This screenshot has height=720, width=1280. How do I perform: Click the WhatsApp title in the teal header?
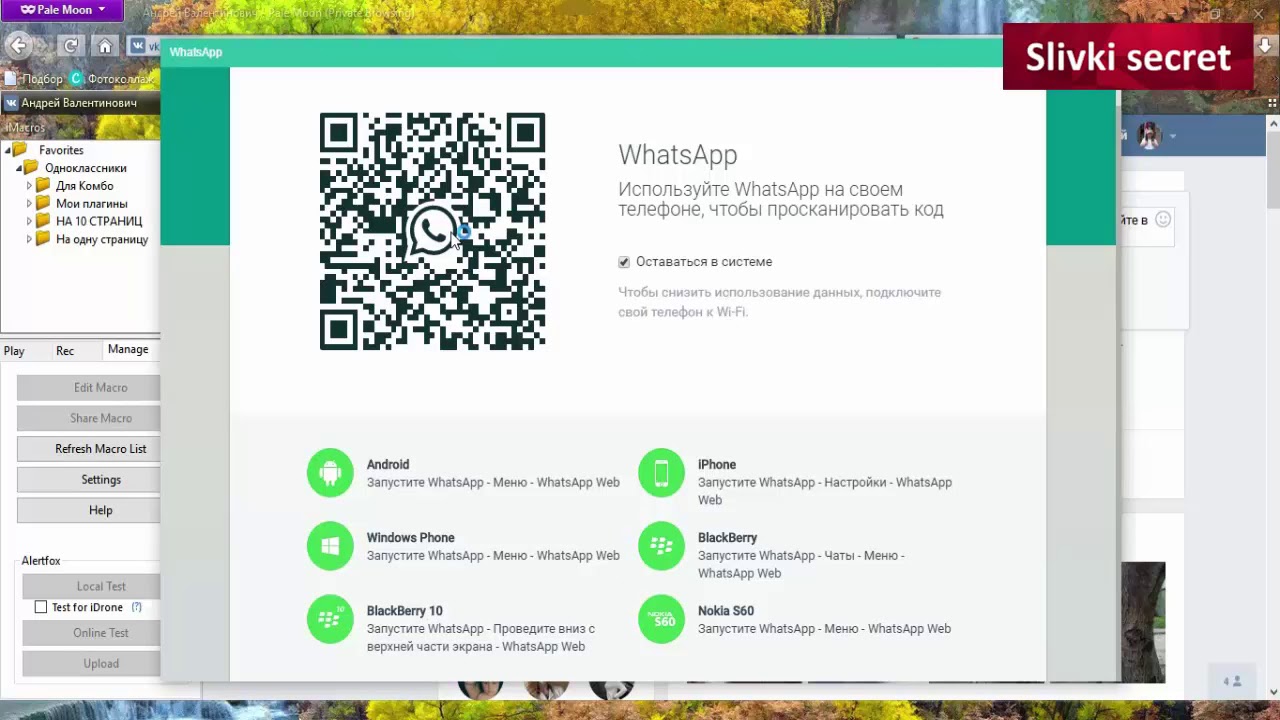tap(196, 52)
